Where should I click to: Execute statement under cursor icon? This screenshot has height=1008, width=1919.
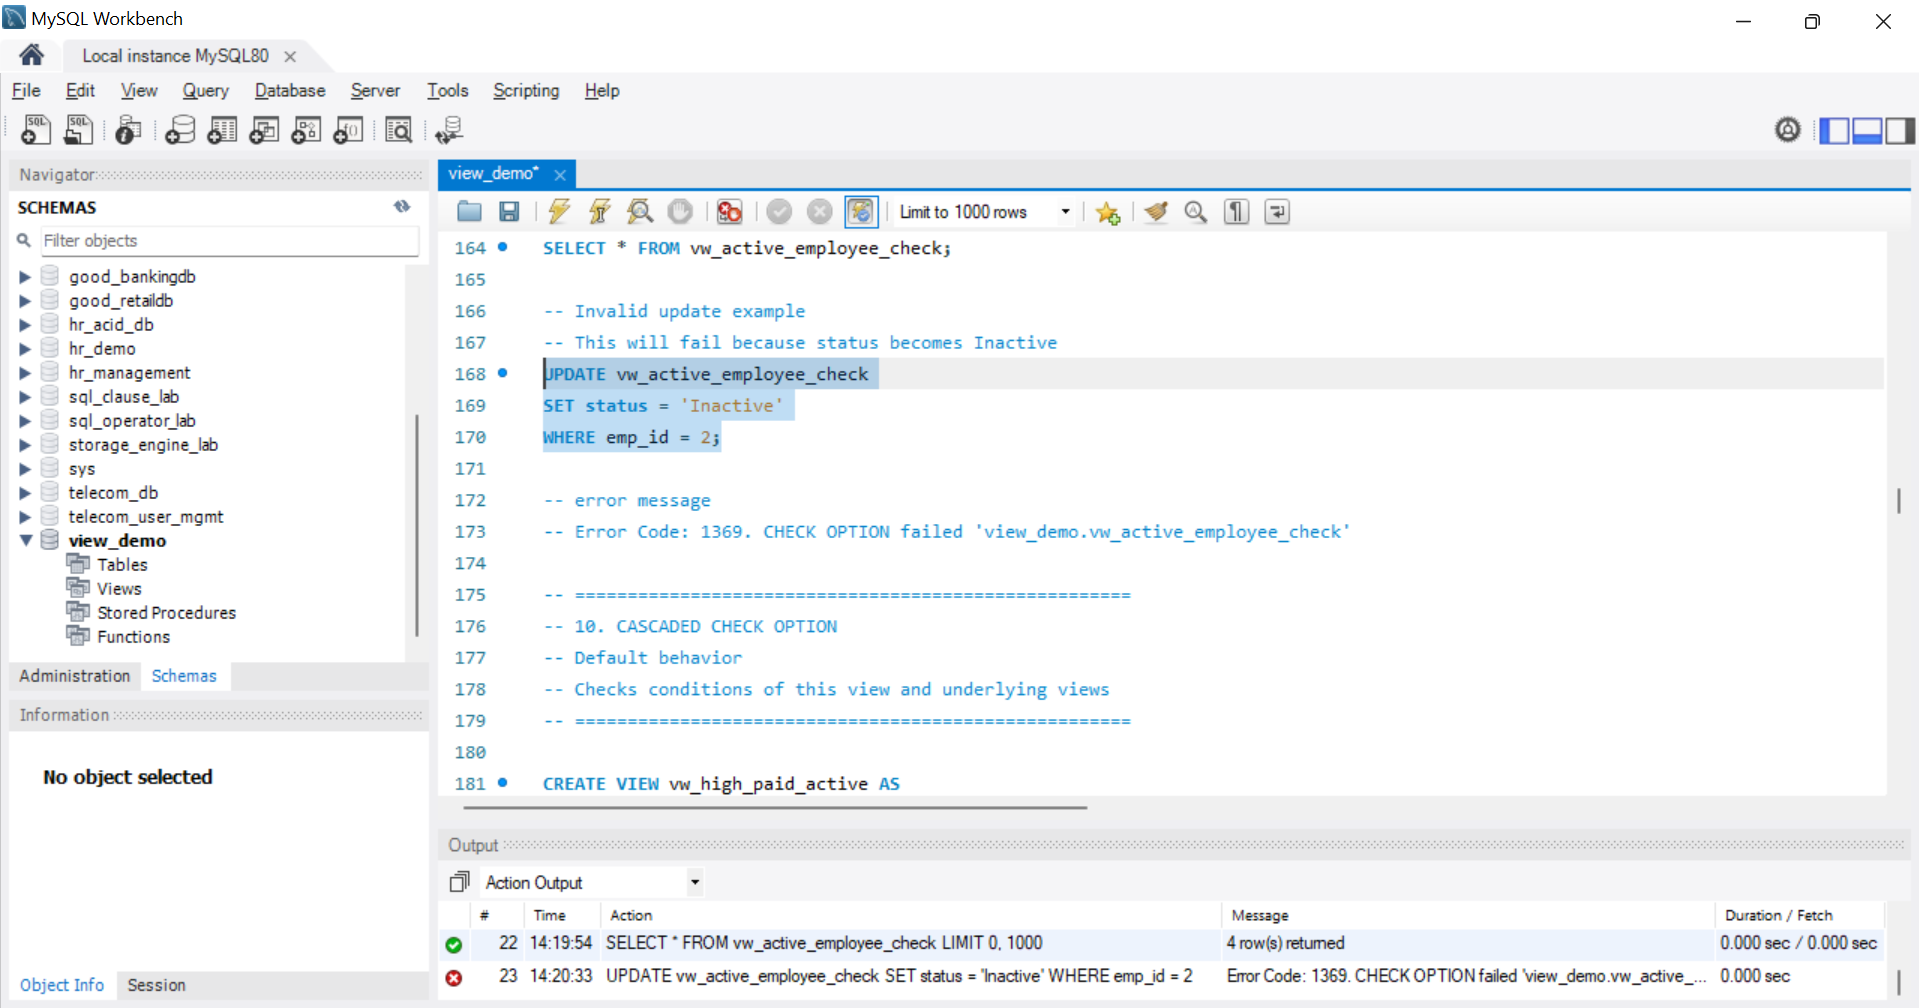(x=599, y=211)
